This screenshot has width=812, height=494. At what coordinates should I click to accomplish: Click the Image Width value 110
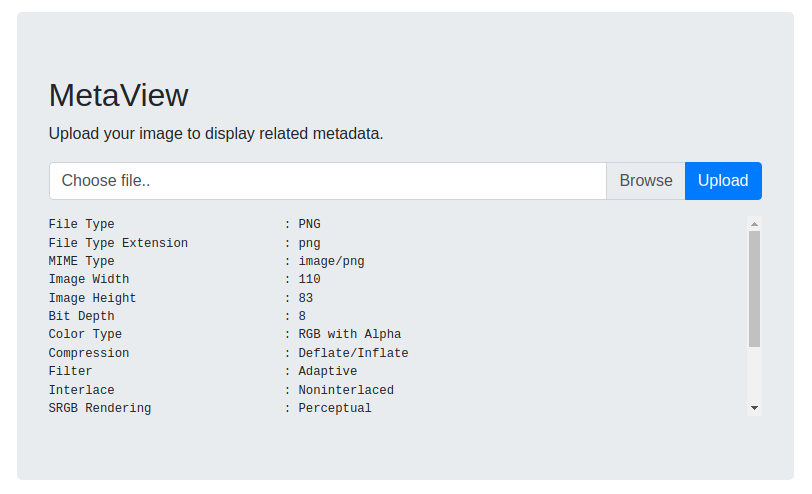click(309, 279)
